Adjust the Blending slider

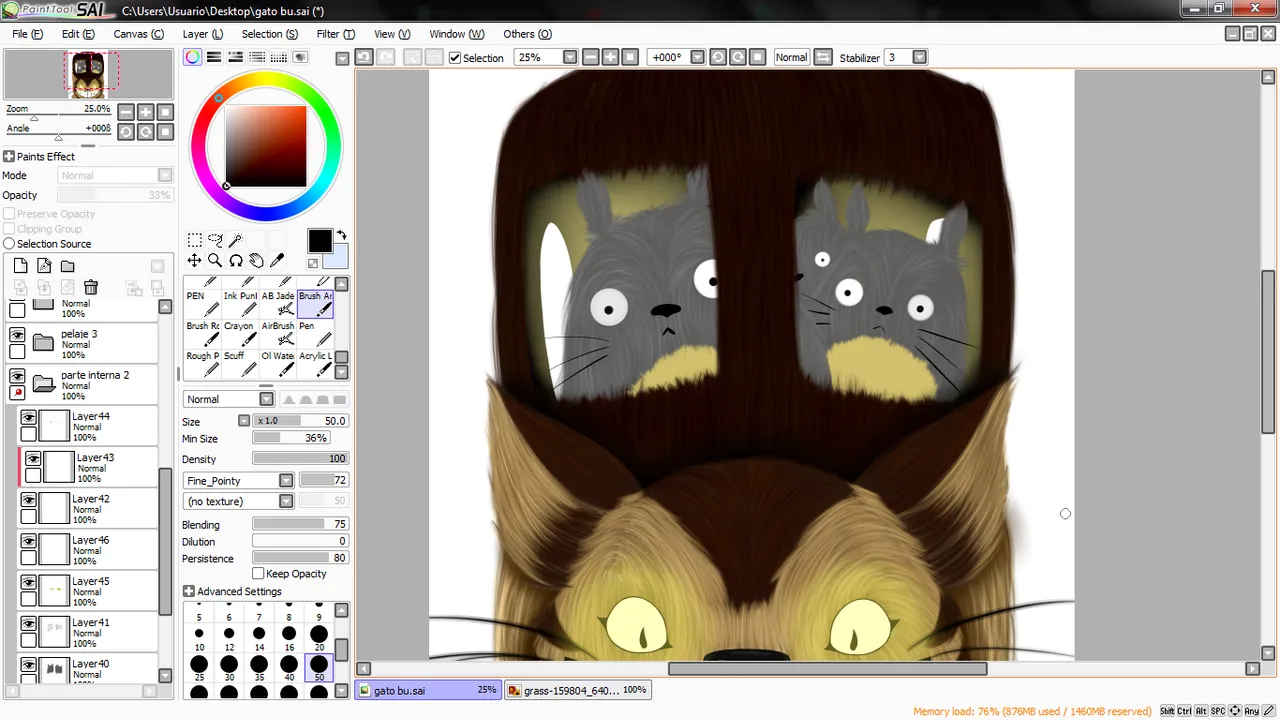click(299, 524)
